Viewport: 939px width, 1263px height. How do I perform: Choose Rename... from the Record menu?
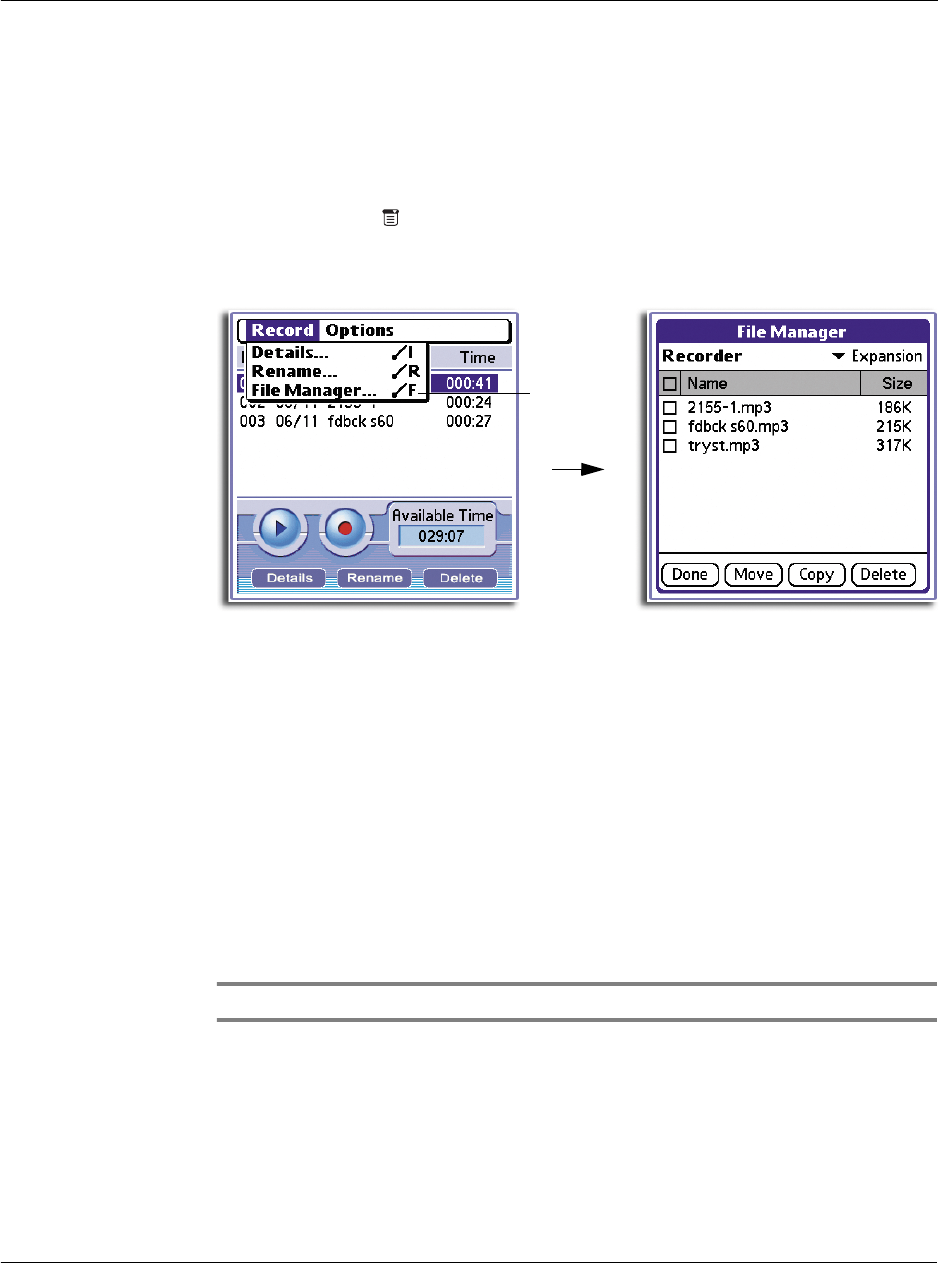[337, 372]
